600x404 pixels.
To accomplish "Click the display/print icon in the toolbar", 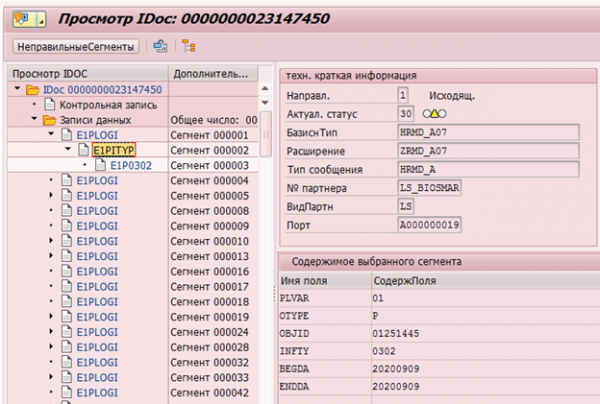I will (160, 46).
